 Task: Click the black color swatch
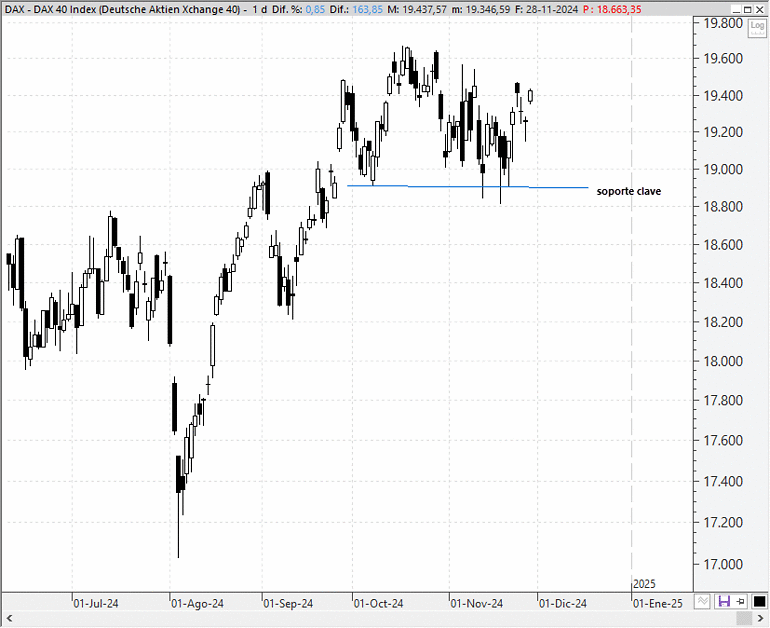tap(759, 601)
